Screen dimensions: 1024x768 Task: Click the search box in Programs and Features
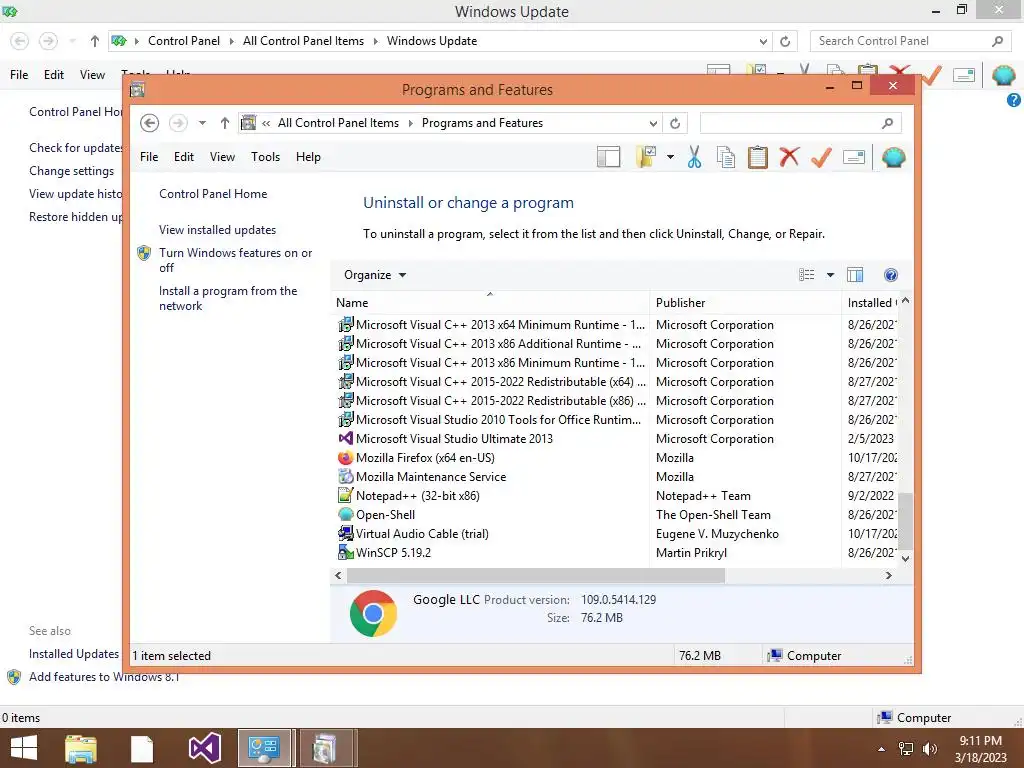point(801,123)
